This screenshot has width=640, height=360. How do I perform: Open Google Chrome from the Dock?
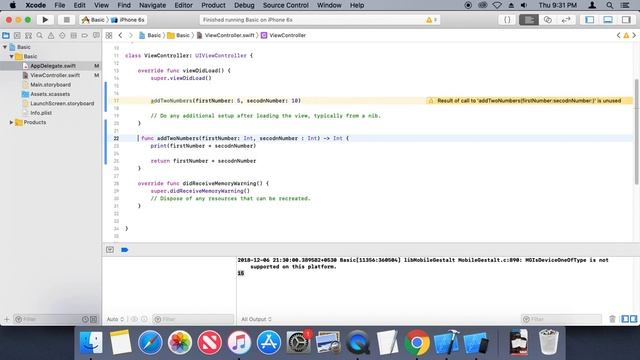click(x=417, y=342)
